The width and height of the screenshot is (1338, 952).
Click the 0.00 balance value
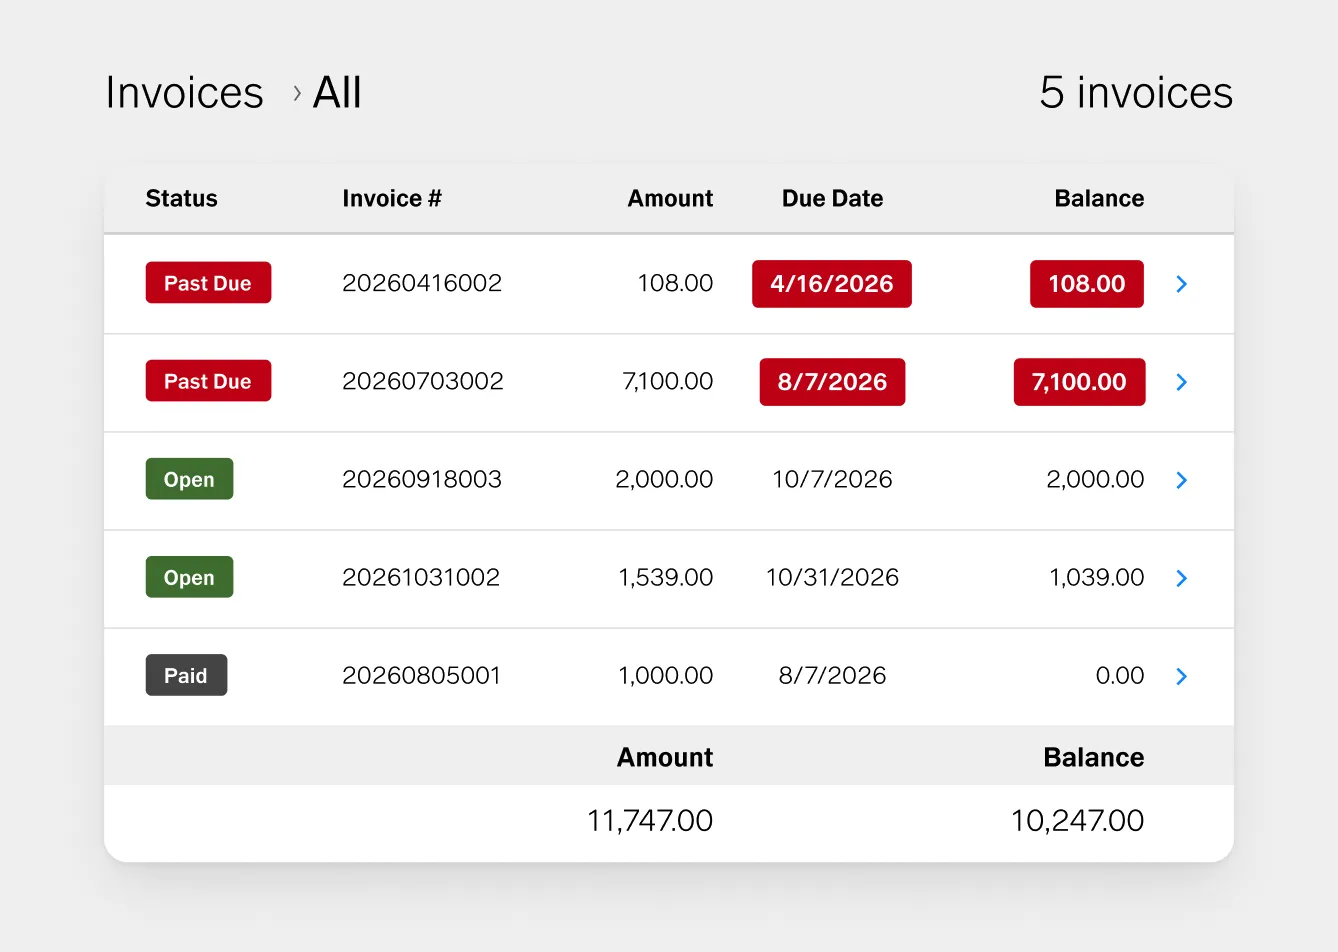click(x=1120, y=675)
